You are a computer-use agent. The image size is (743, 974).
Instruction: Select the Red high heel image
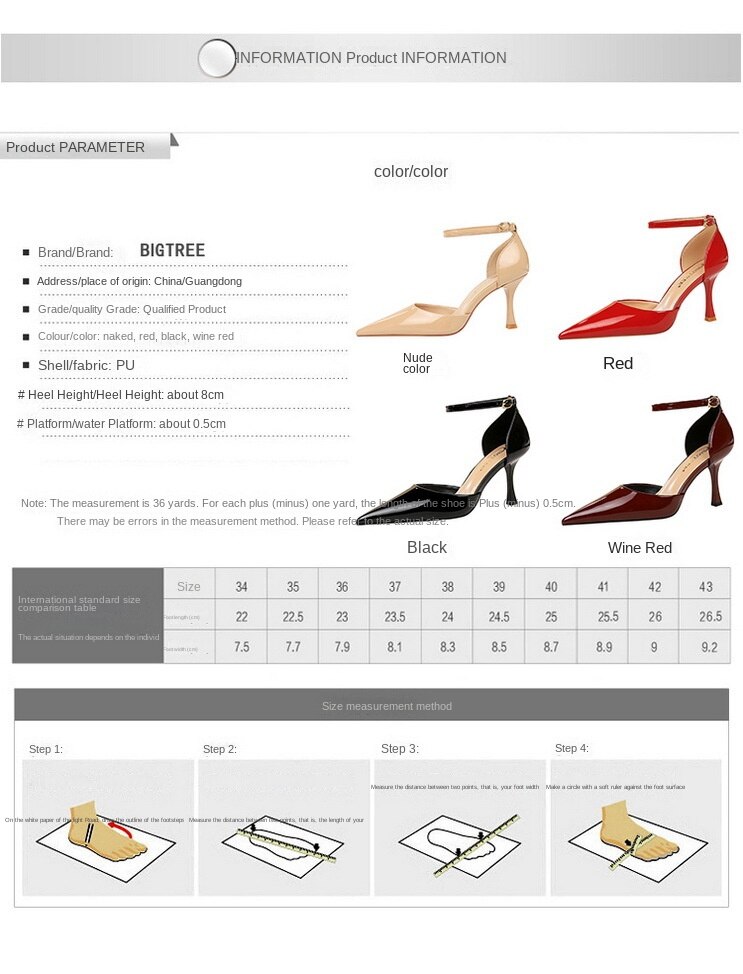click(644, 277)
